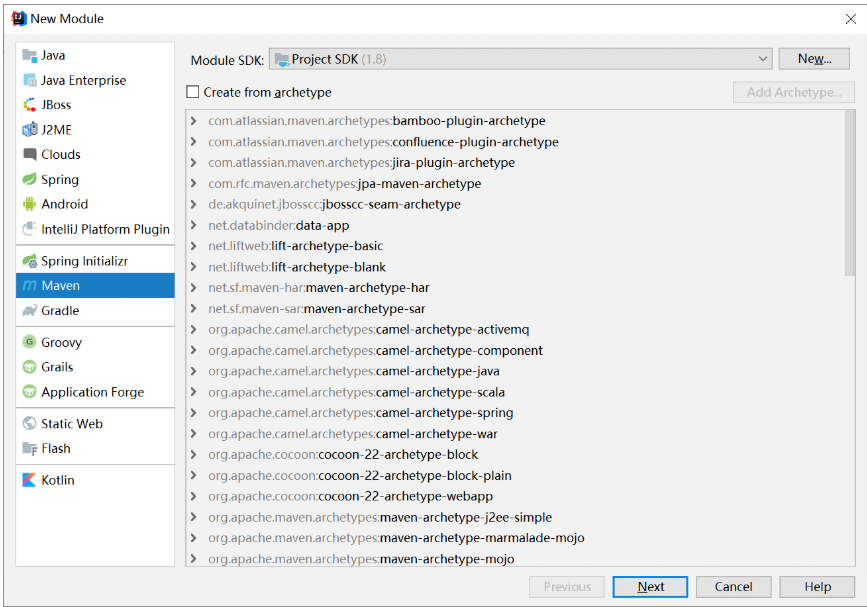Image resolution: width=867 pixels, height=607 pixels.
Task: Select maven-archetype-j2ee-simple row
Action: (515, 517)
